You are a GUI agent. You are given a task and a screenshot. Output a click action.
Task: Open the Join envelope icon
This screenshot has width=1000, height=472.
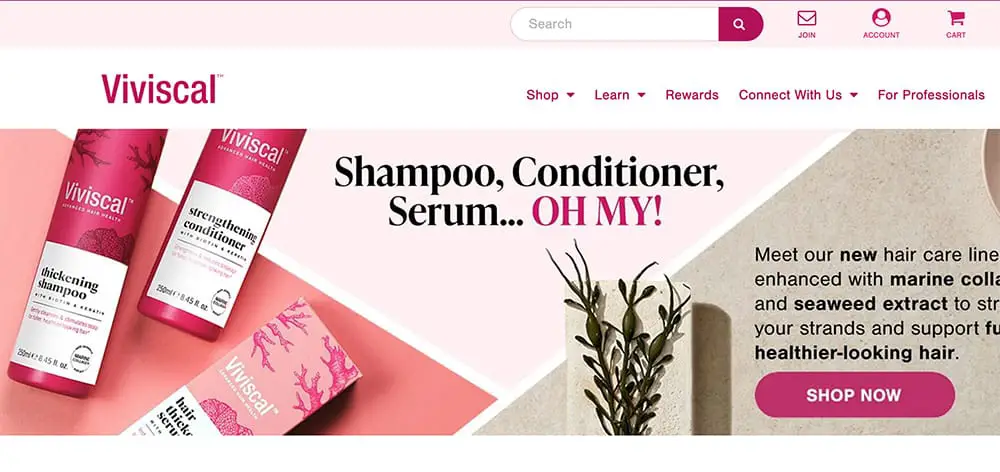click(x=807, y=18)
